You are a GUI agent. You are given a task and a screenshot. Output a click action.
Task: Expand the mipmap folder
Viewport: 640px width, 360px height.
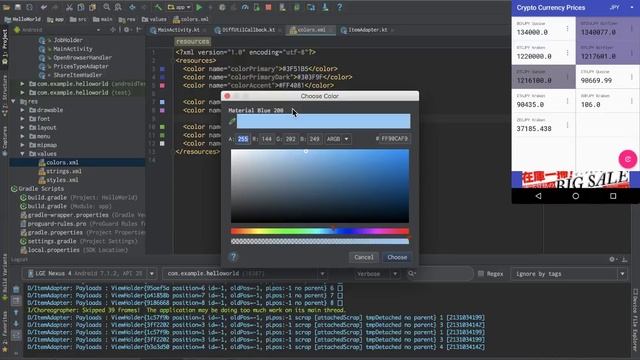[x=22, y=145]
